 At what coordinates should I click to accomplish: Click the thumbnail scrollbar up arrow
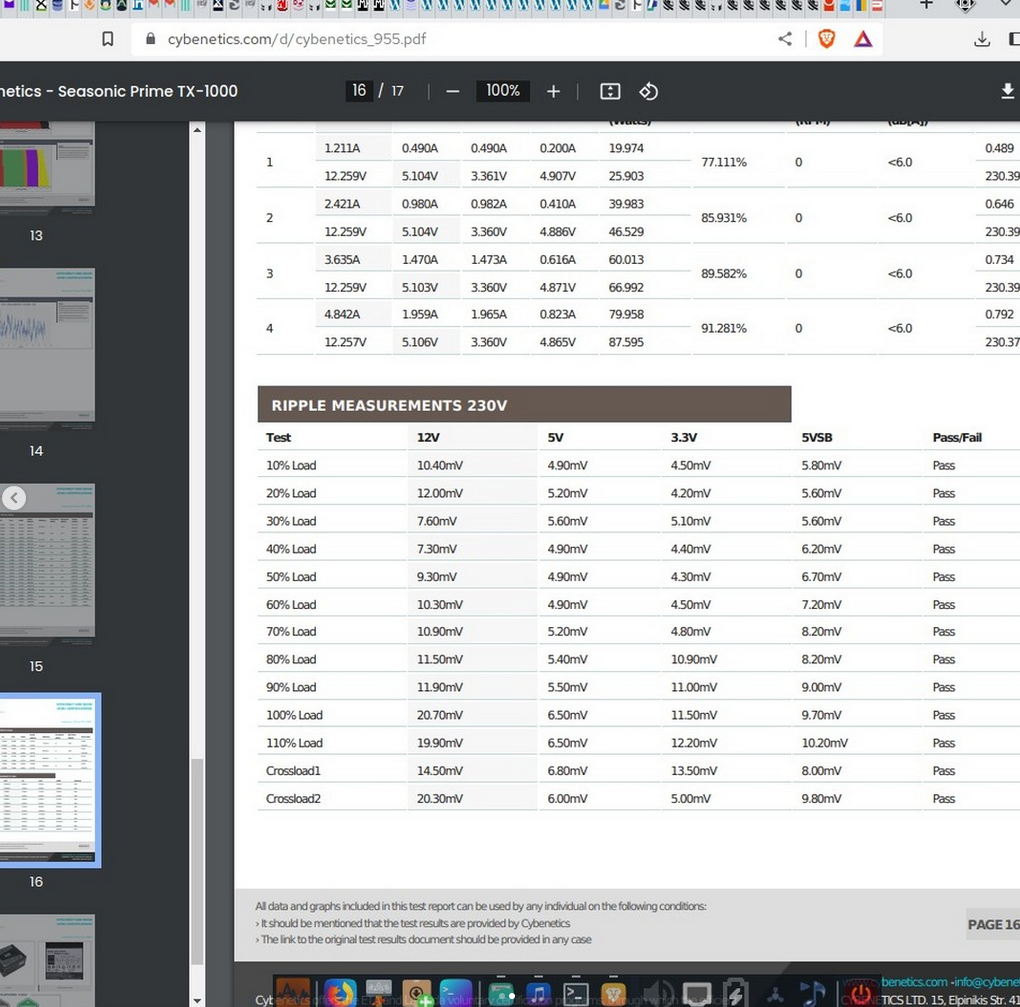point(197,131)
